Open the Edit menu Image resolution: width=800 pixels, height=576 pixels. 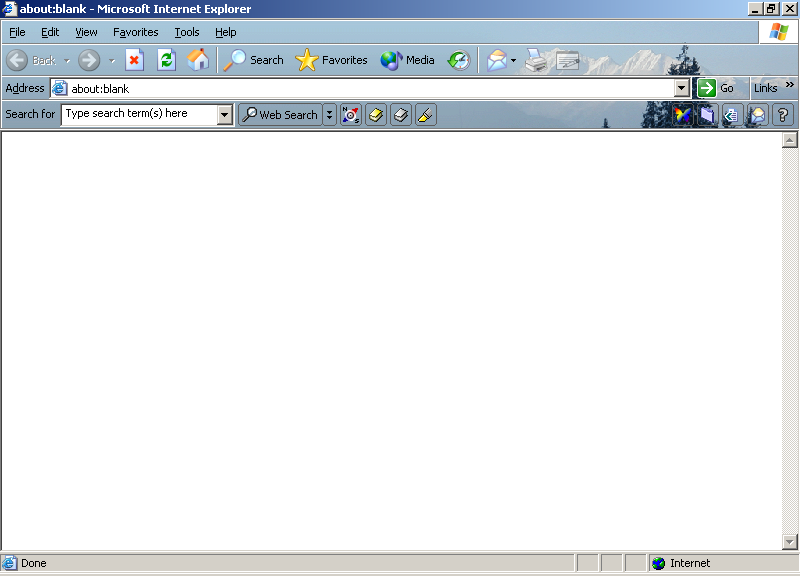50,32
